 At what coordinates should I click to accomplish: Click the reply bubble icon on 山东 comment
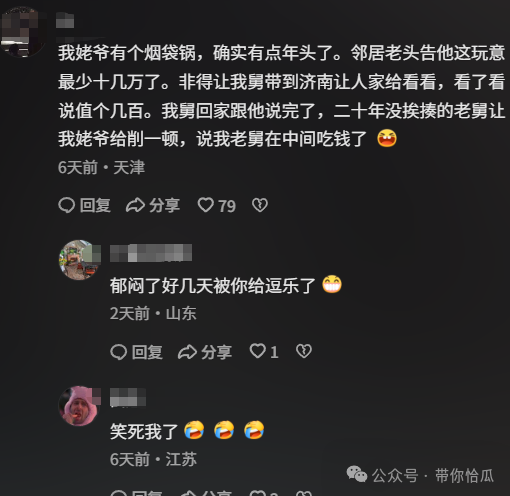click(119, 352)
